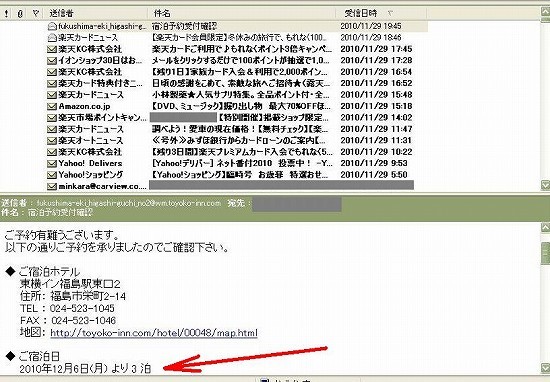550x382 pixels.
Task: Click preview pane scrollbar down arrow
Action: (545, 368)
